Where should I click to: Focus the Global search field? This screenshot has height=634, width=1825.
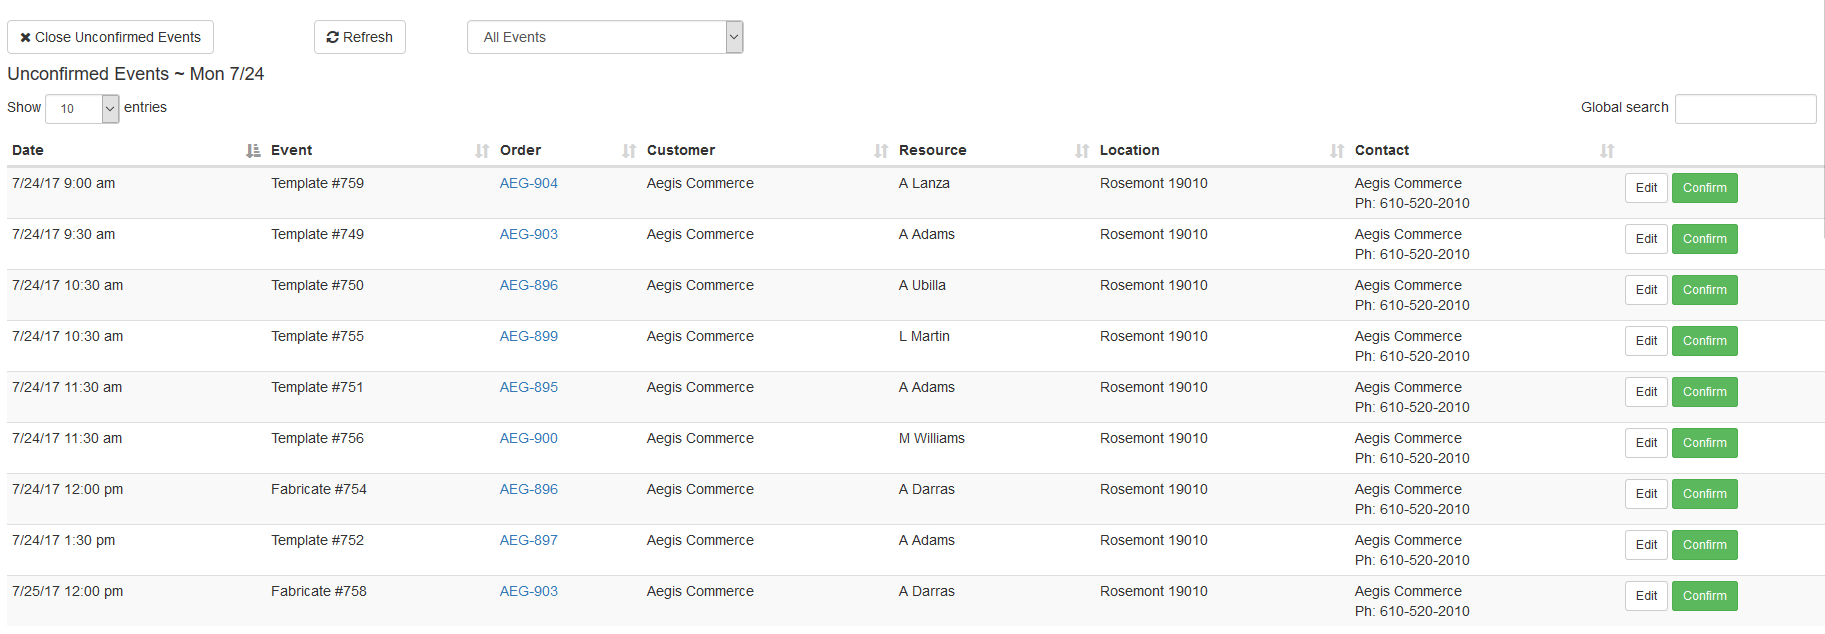[x=1745, y=108]
